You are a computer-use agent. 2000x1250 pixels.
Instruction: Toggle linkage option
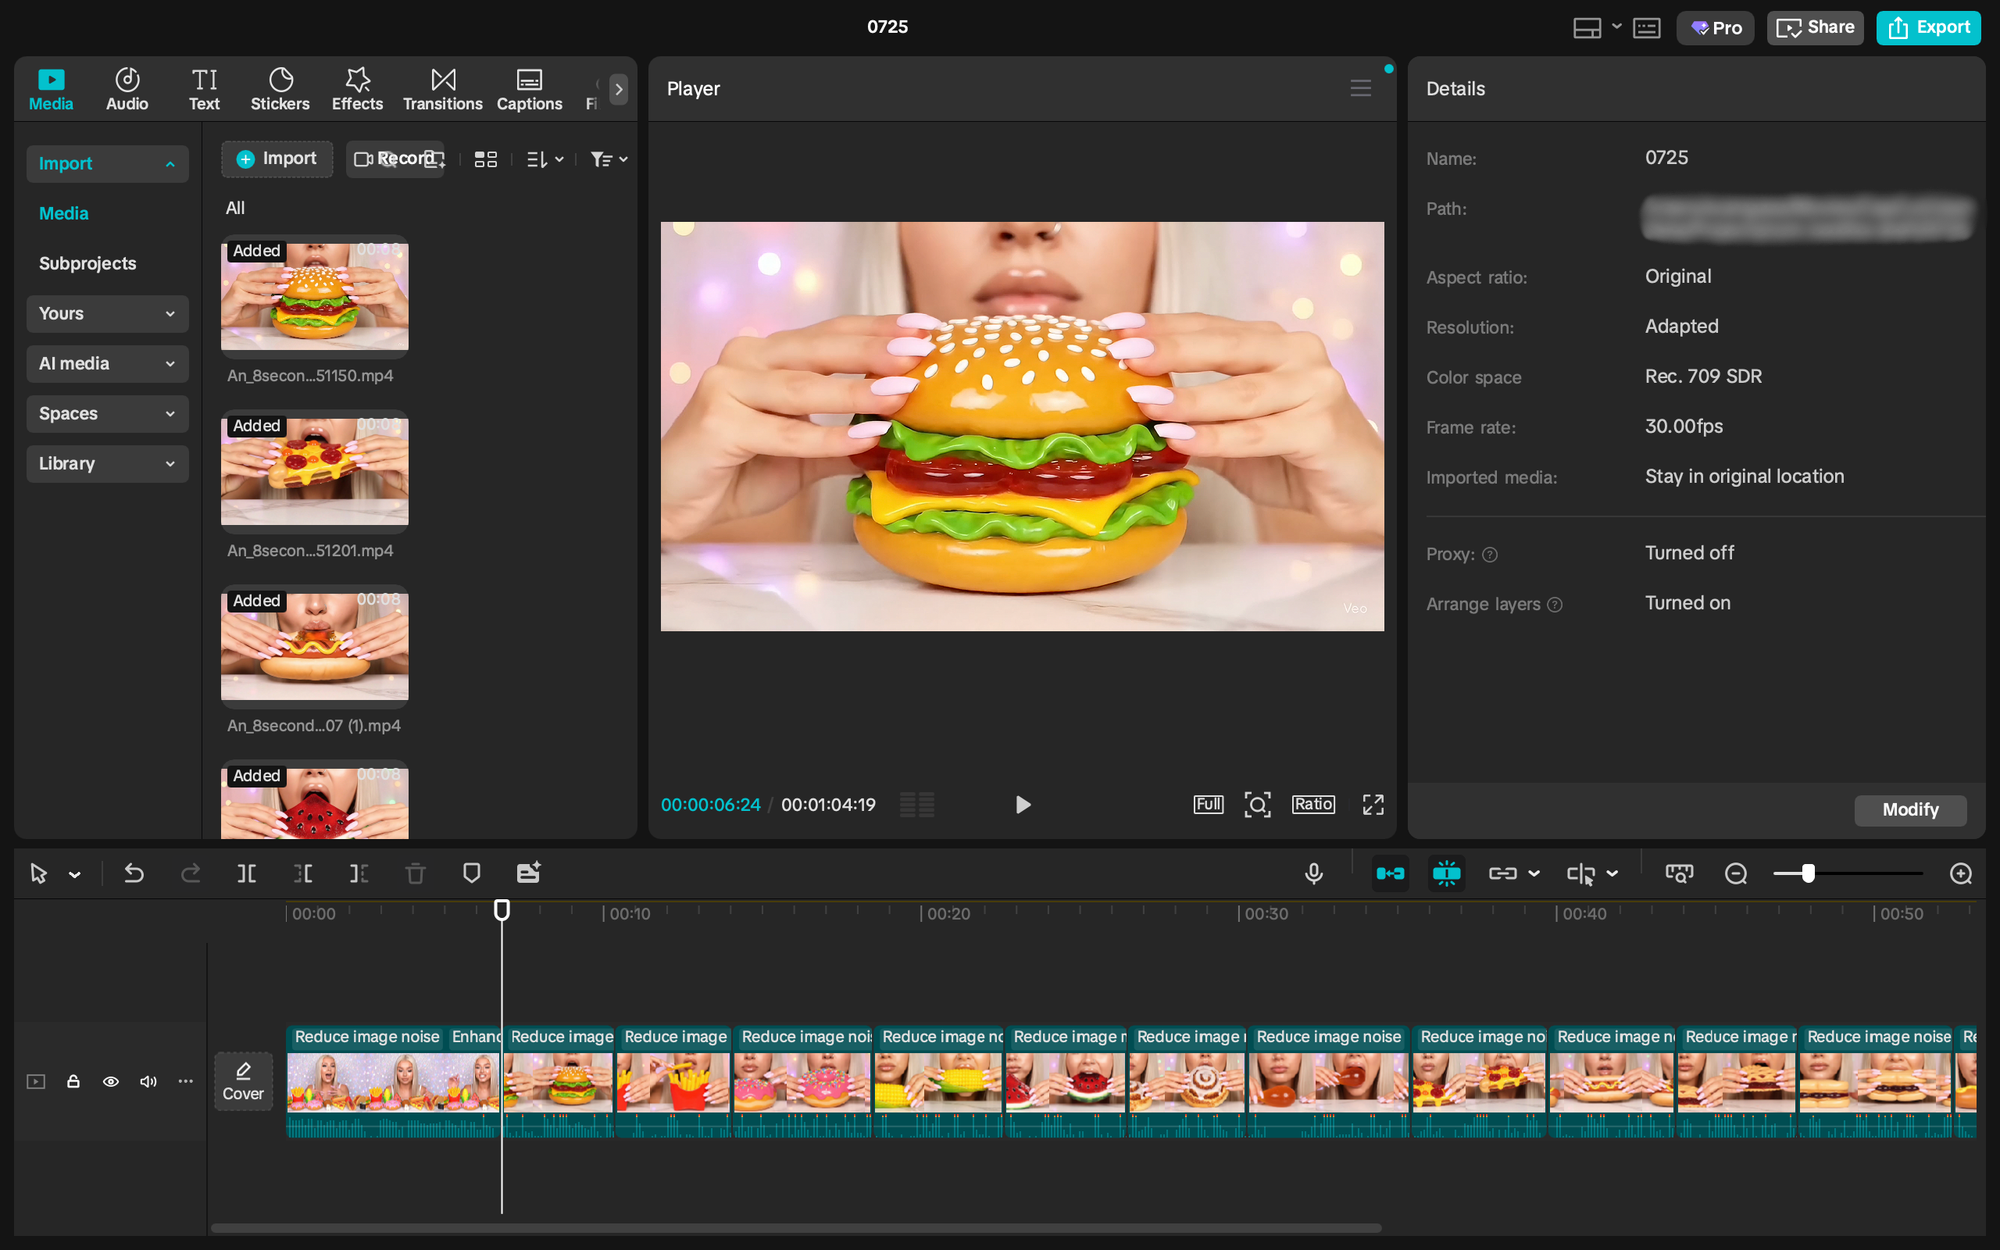(x=1503, y=874)
